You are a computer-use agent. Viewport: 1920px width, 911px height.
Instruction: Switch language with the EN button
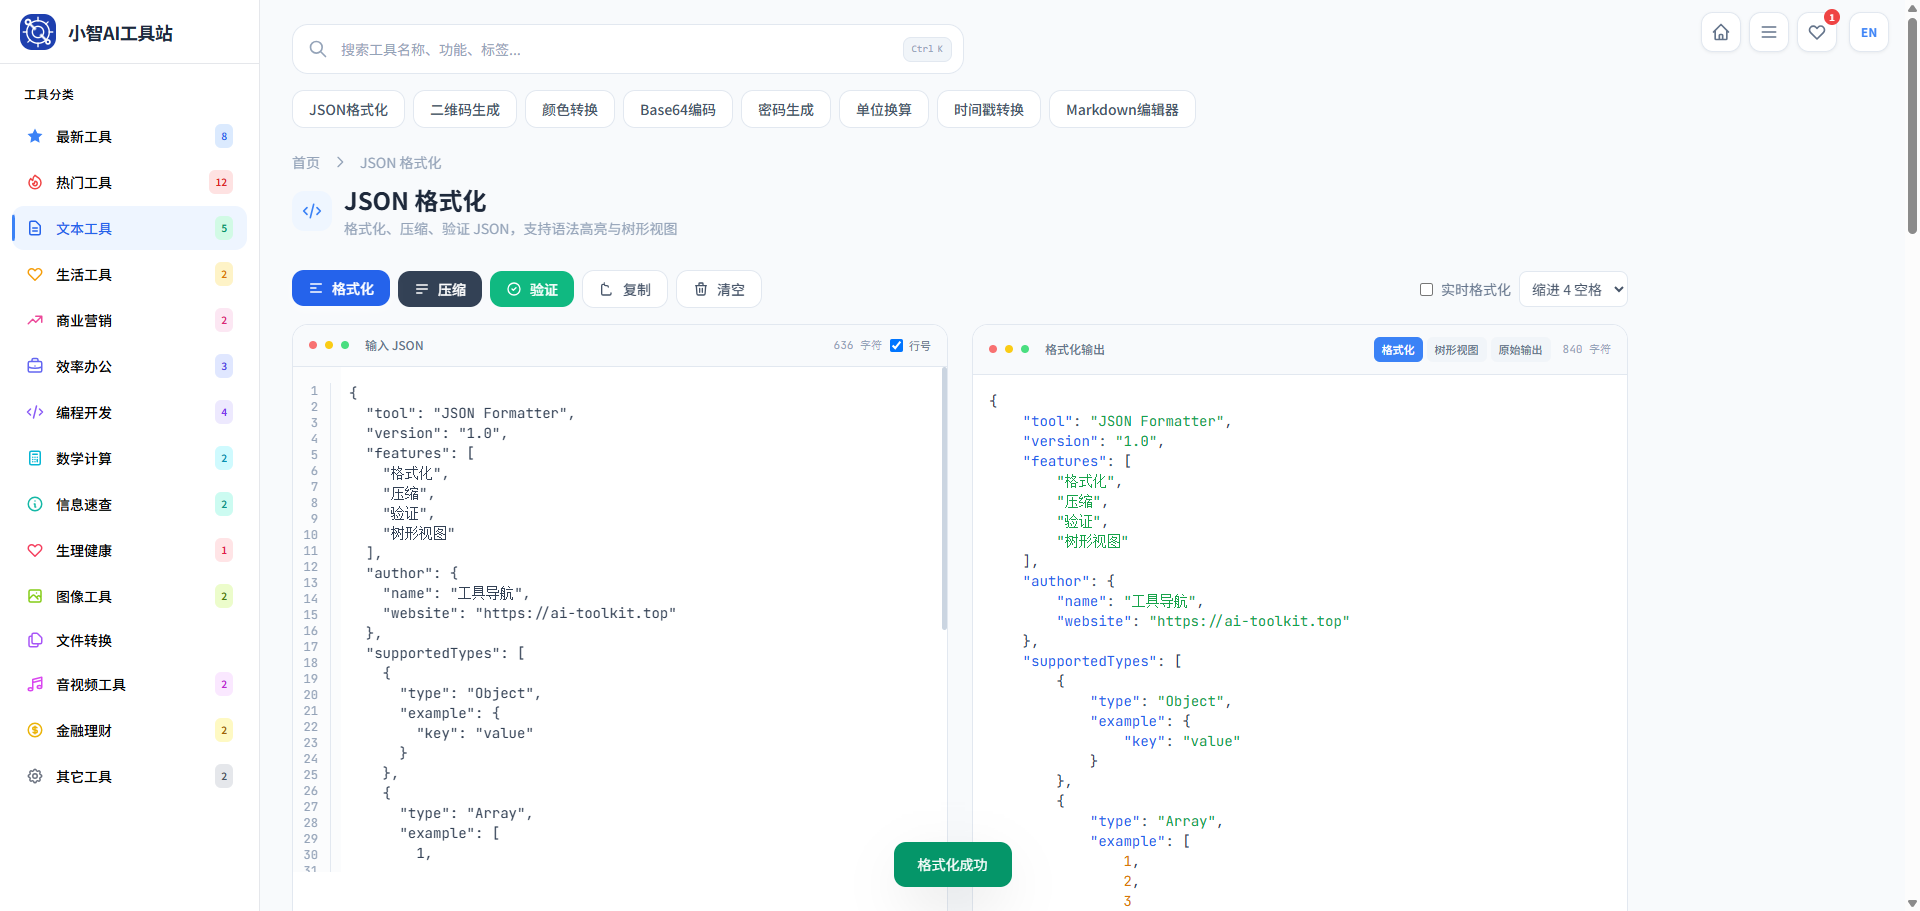[1868, 32]
